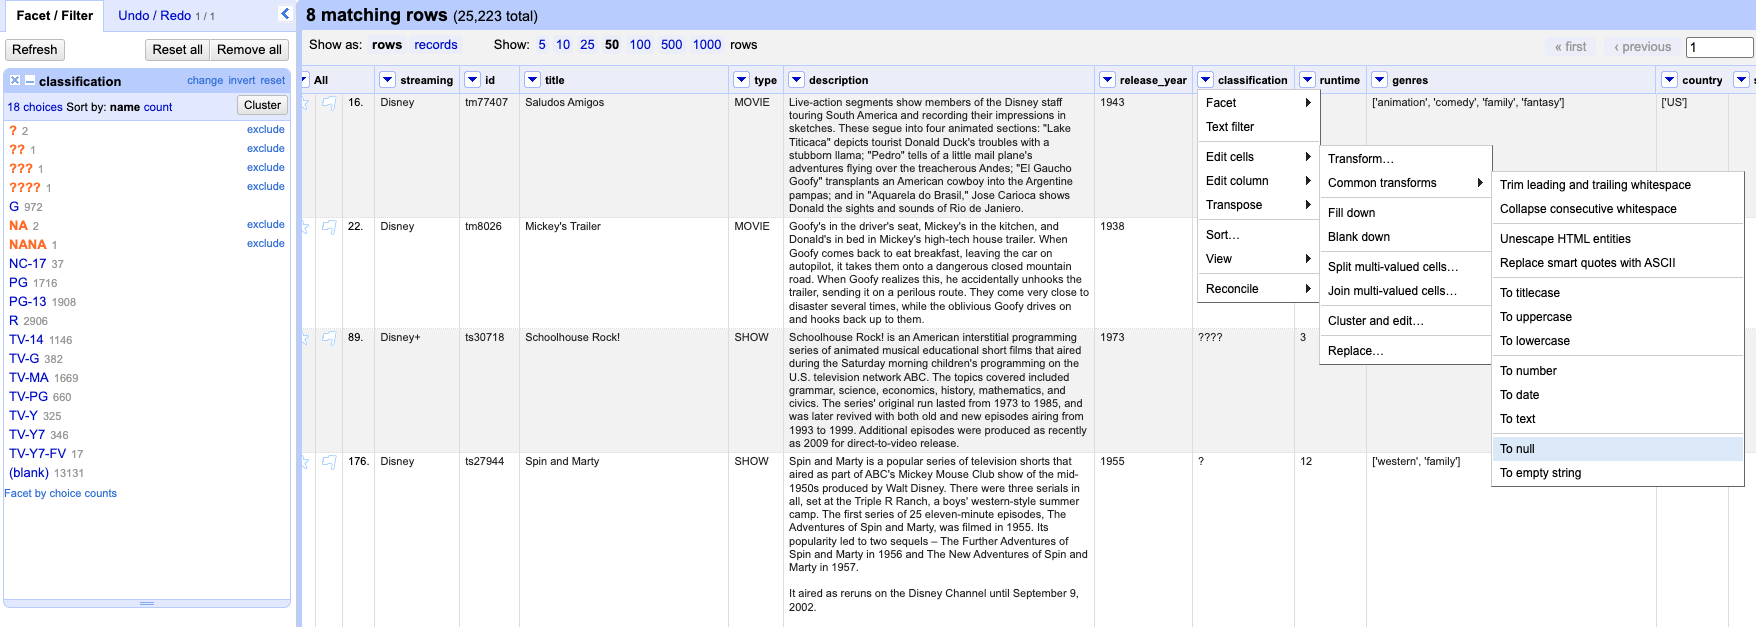The image size is (1756, 627).
Task: Show 1000 rows per page
Action: (x=707, y=45)
